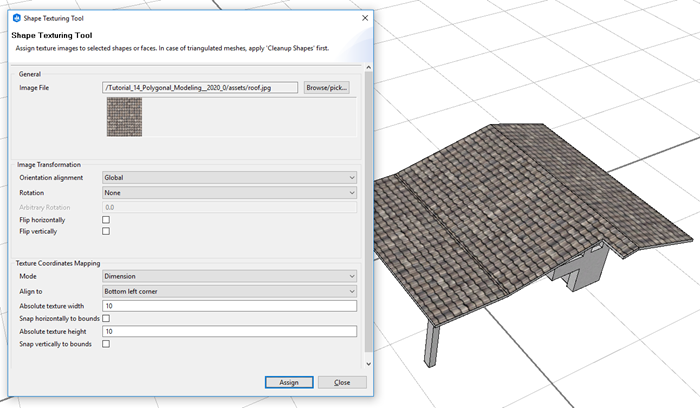Open the Orientation alignment dropdown

(229, 178)
